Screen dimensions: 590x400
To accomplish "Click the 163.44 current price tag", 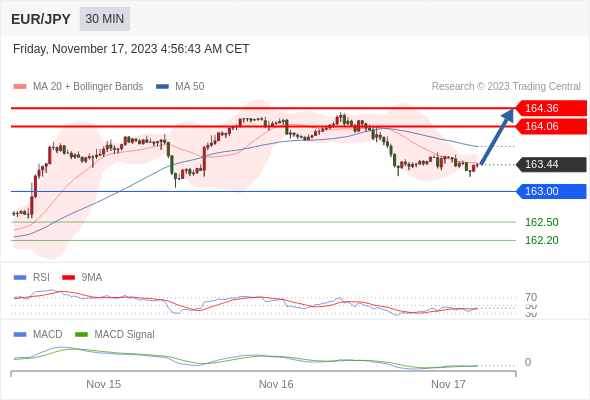I will pyautogui.click(x=551, y=164).
